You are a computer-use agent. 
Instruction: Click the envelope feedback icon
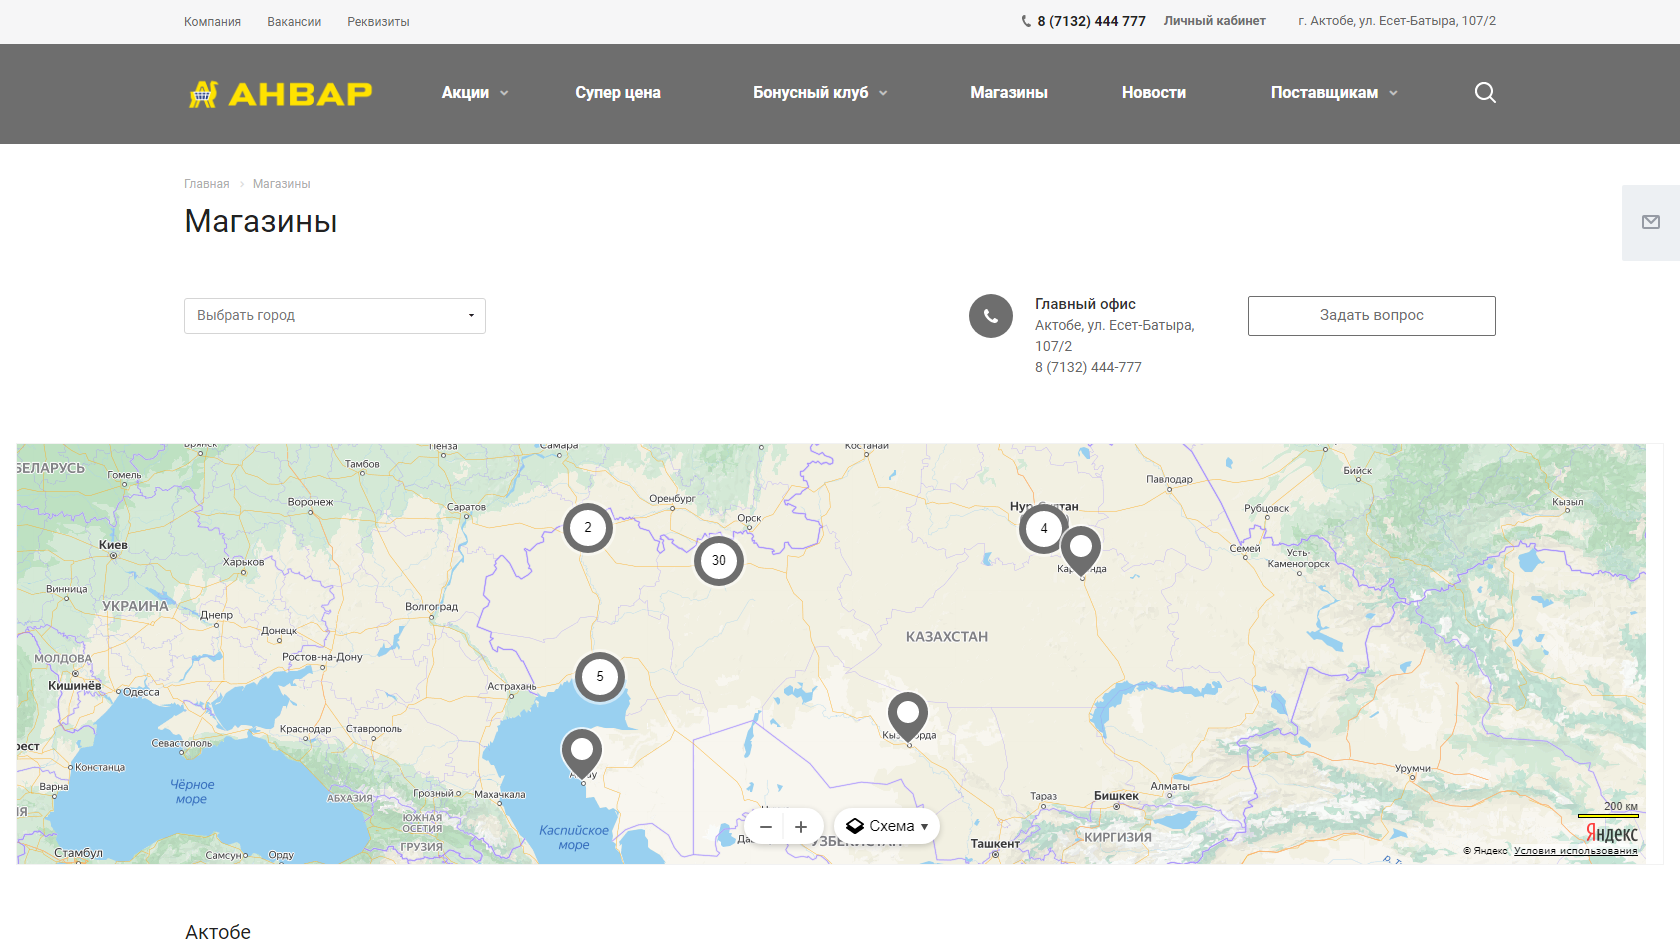click(1651, 222)
